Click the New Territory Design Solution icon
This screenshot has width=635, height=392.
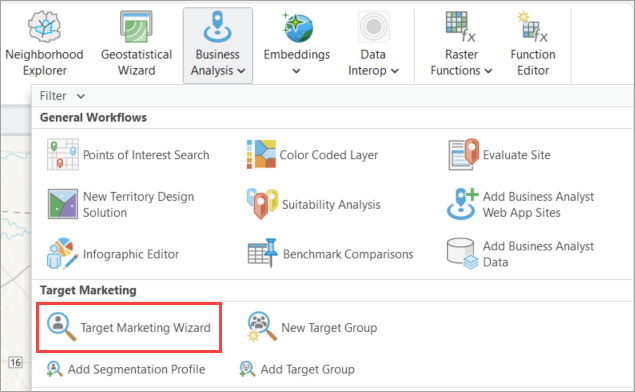[x=63, y=204]
